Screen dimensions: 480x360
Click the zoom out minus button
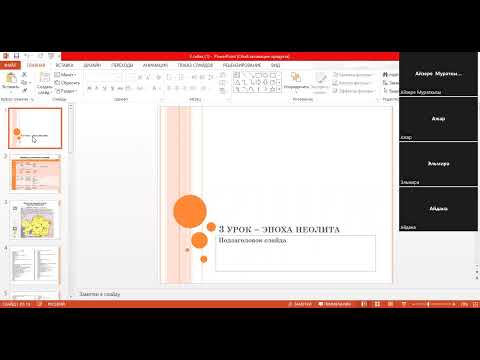(x=413, y=304)
